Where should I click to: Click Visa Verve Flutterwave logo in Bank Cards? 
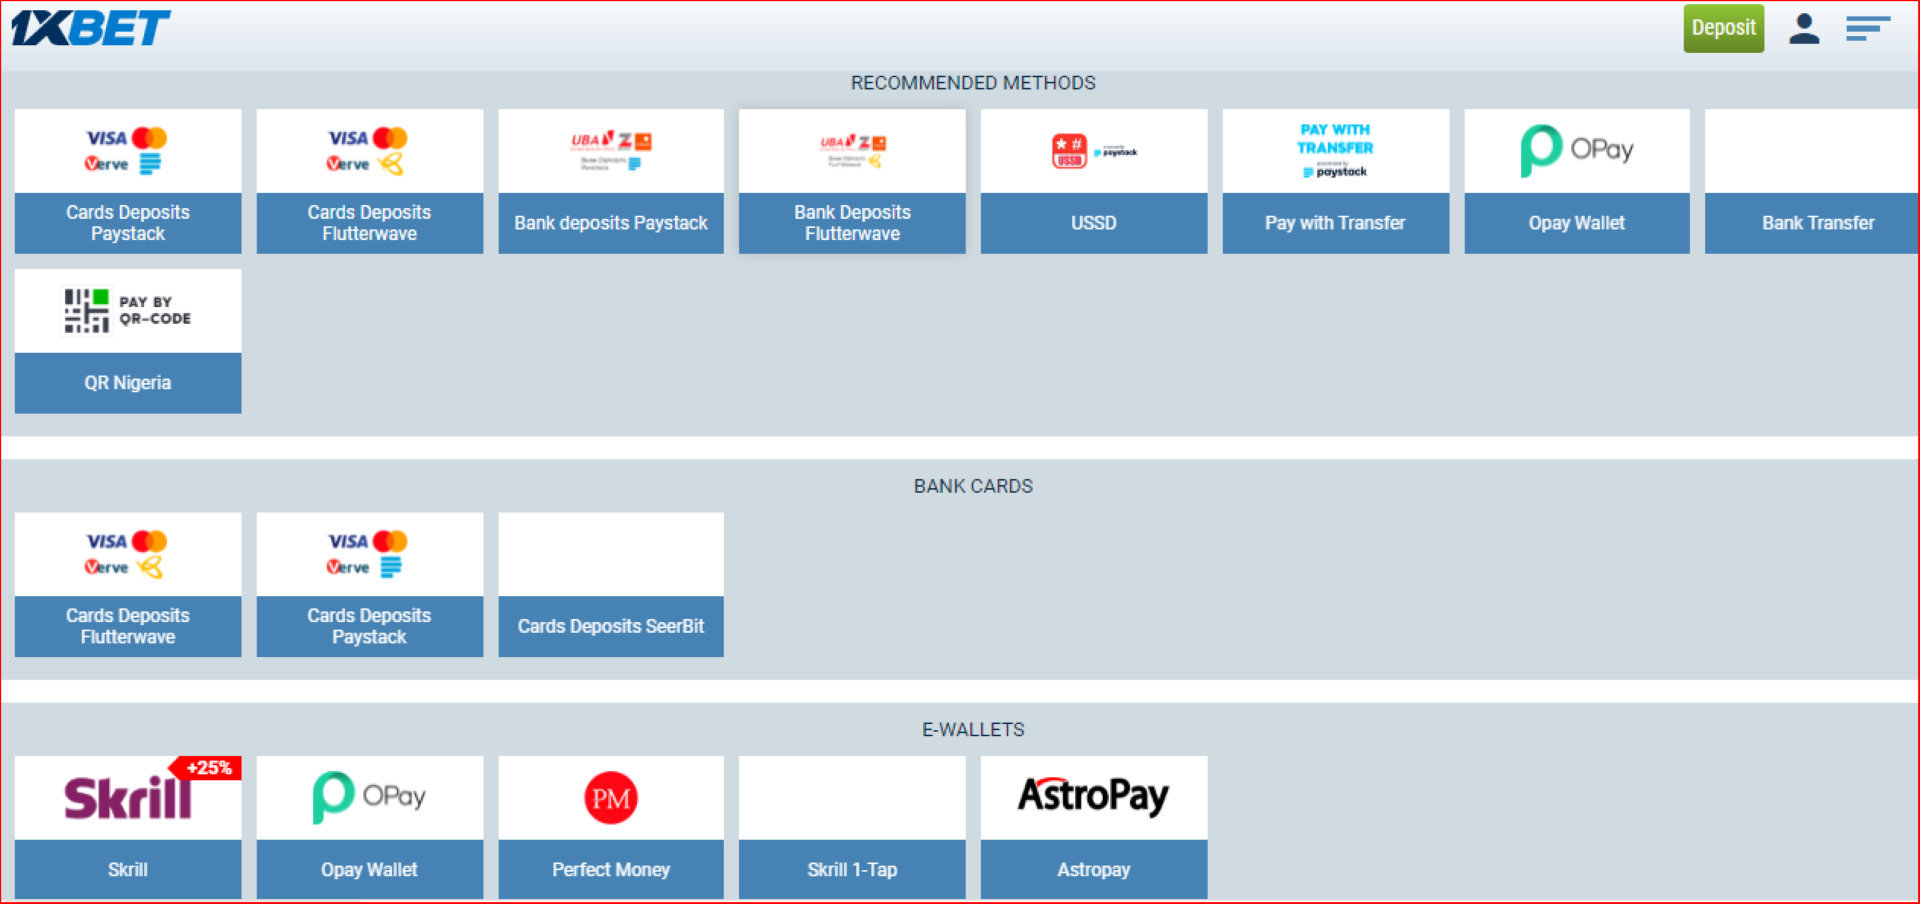pyautogui.click(x=127, y=554)
